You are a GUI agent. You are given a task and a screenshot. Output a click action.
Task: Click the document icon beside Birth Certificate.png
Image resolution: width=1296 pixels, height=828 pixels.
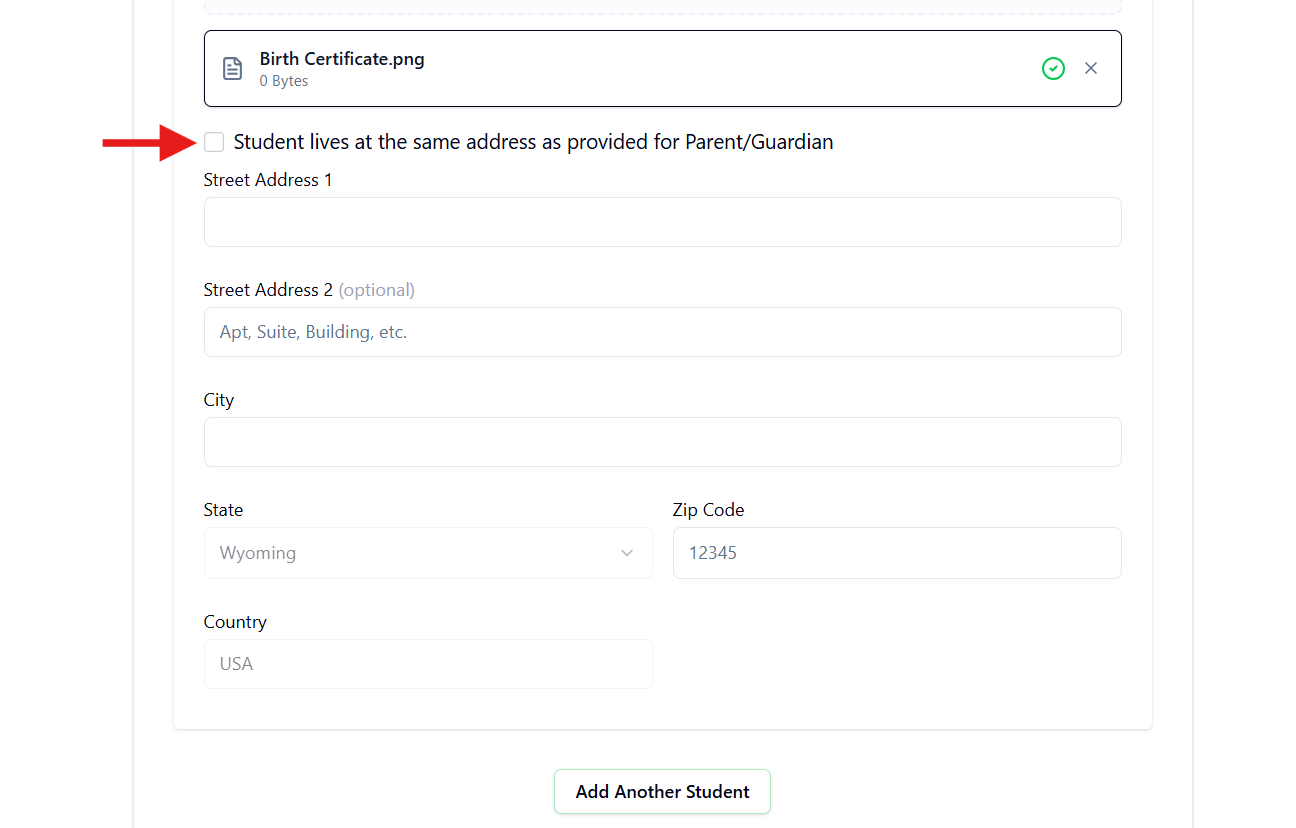click(x=232, y=68)
